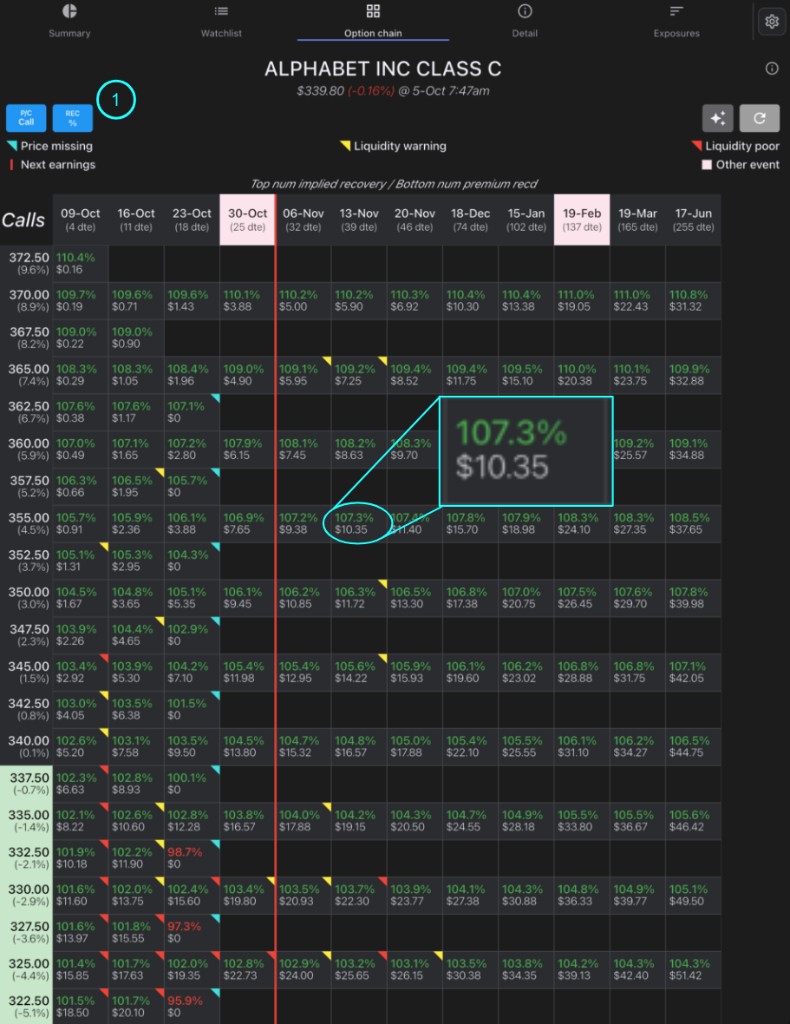Select the $1.17 cell in 362.50 row
The height and width of the screenshot is (1024, 790).
click(136, 411)
